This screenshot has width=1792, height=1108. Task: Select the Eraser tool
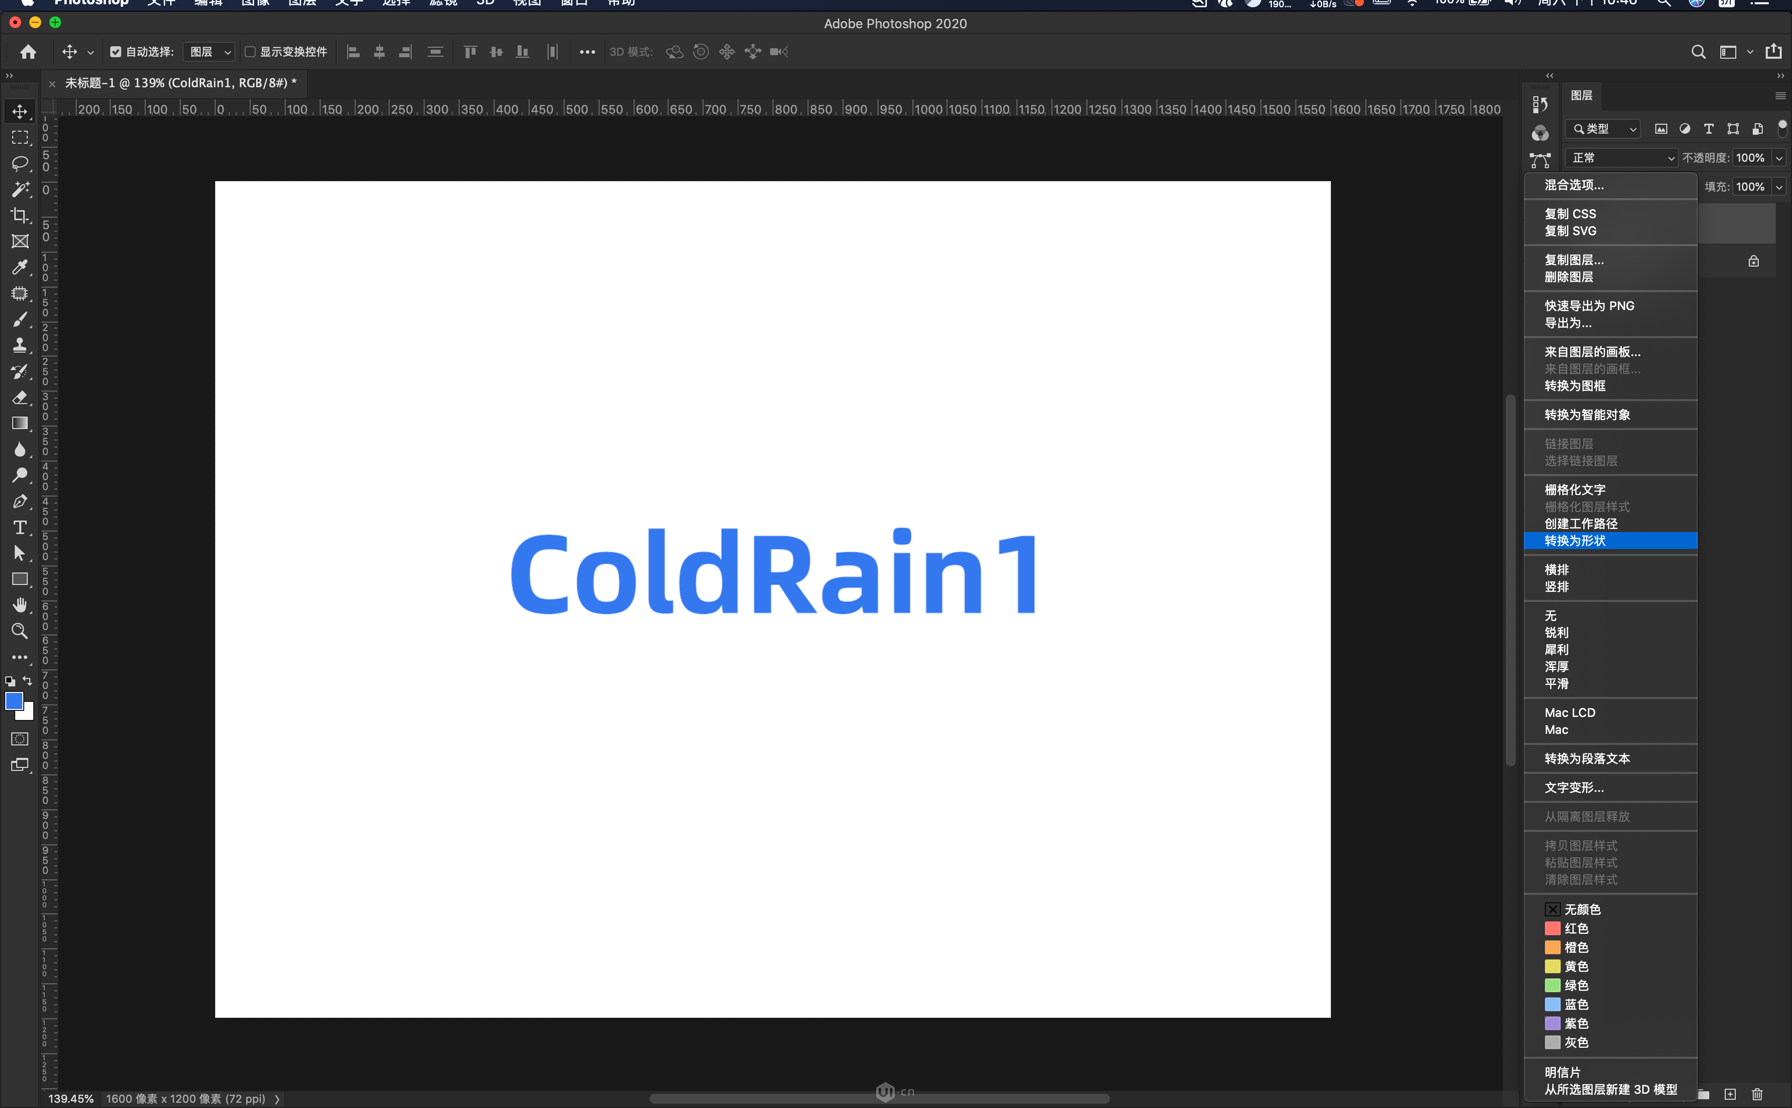click(20, 397)
